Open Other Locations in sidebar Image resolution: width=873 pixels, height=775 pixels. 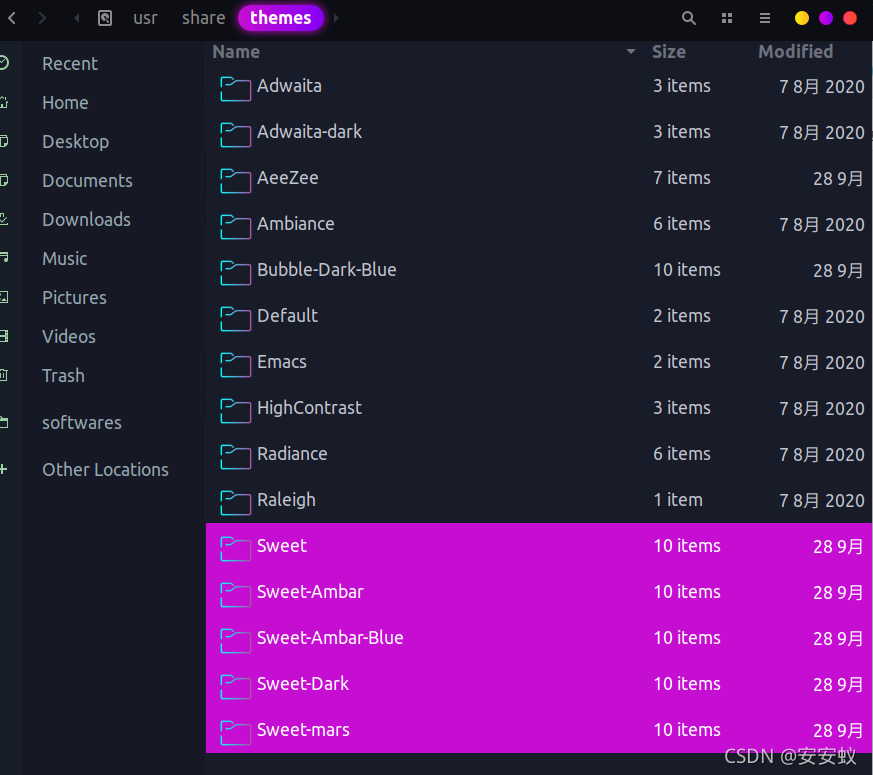tap(105, 469)
